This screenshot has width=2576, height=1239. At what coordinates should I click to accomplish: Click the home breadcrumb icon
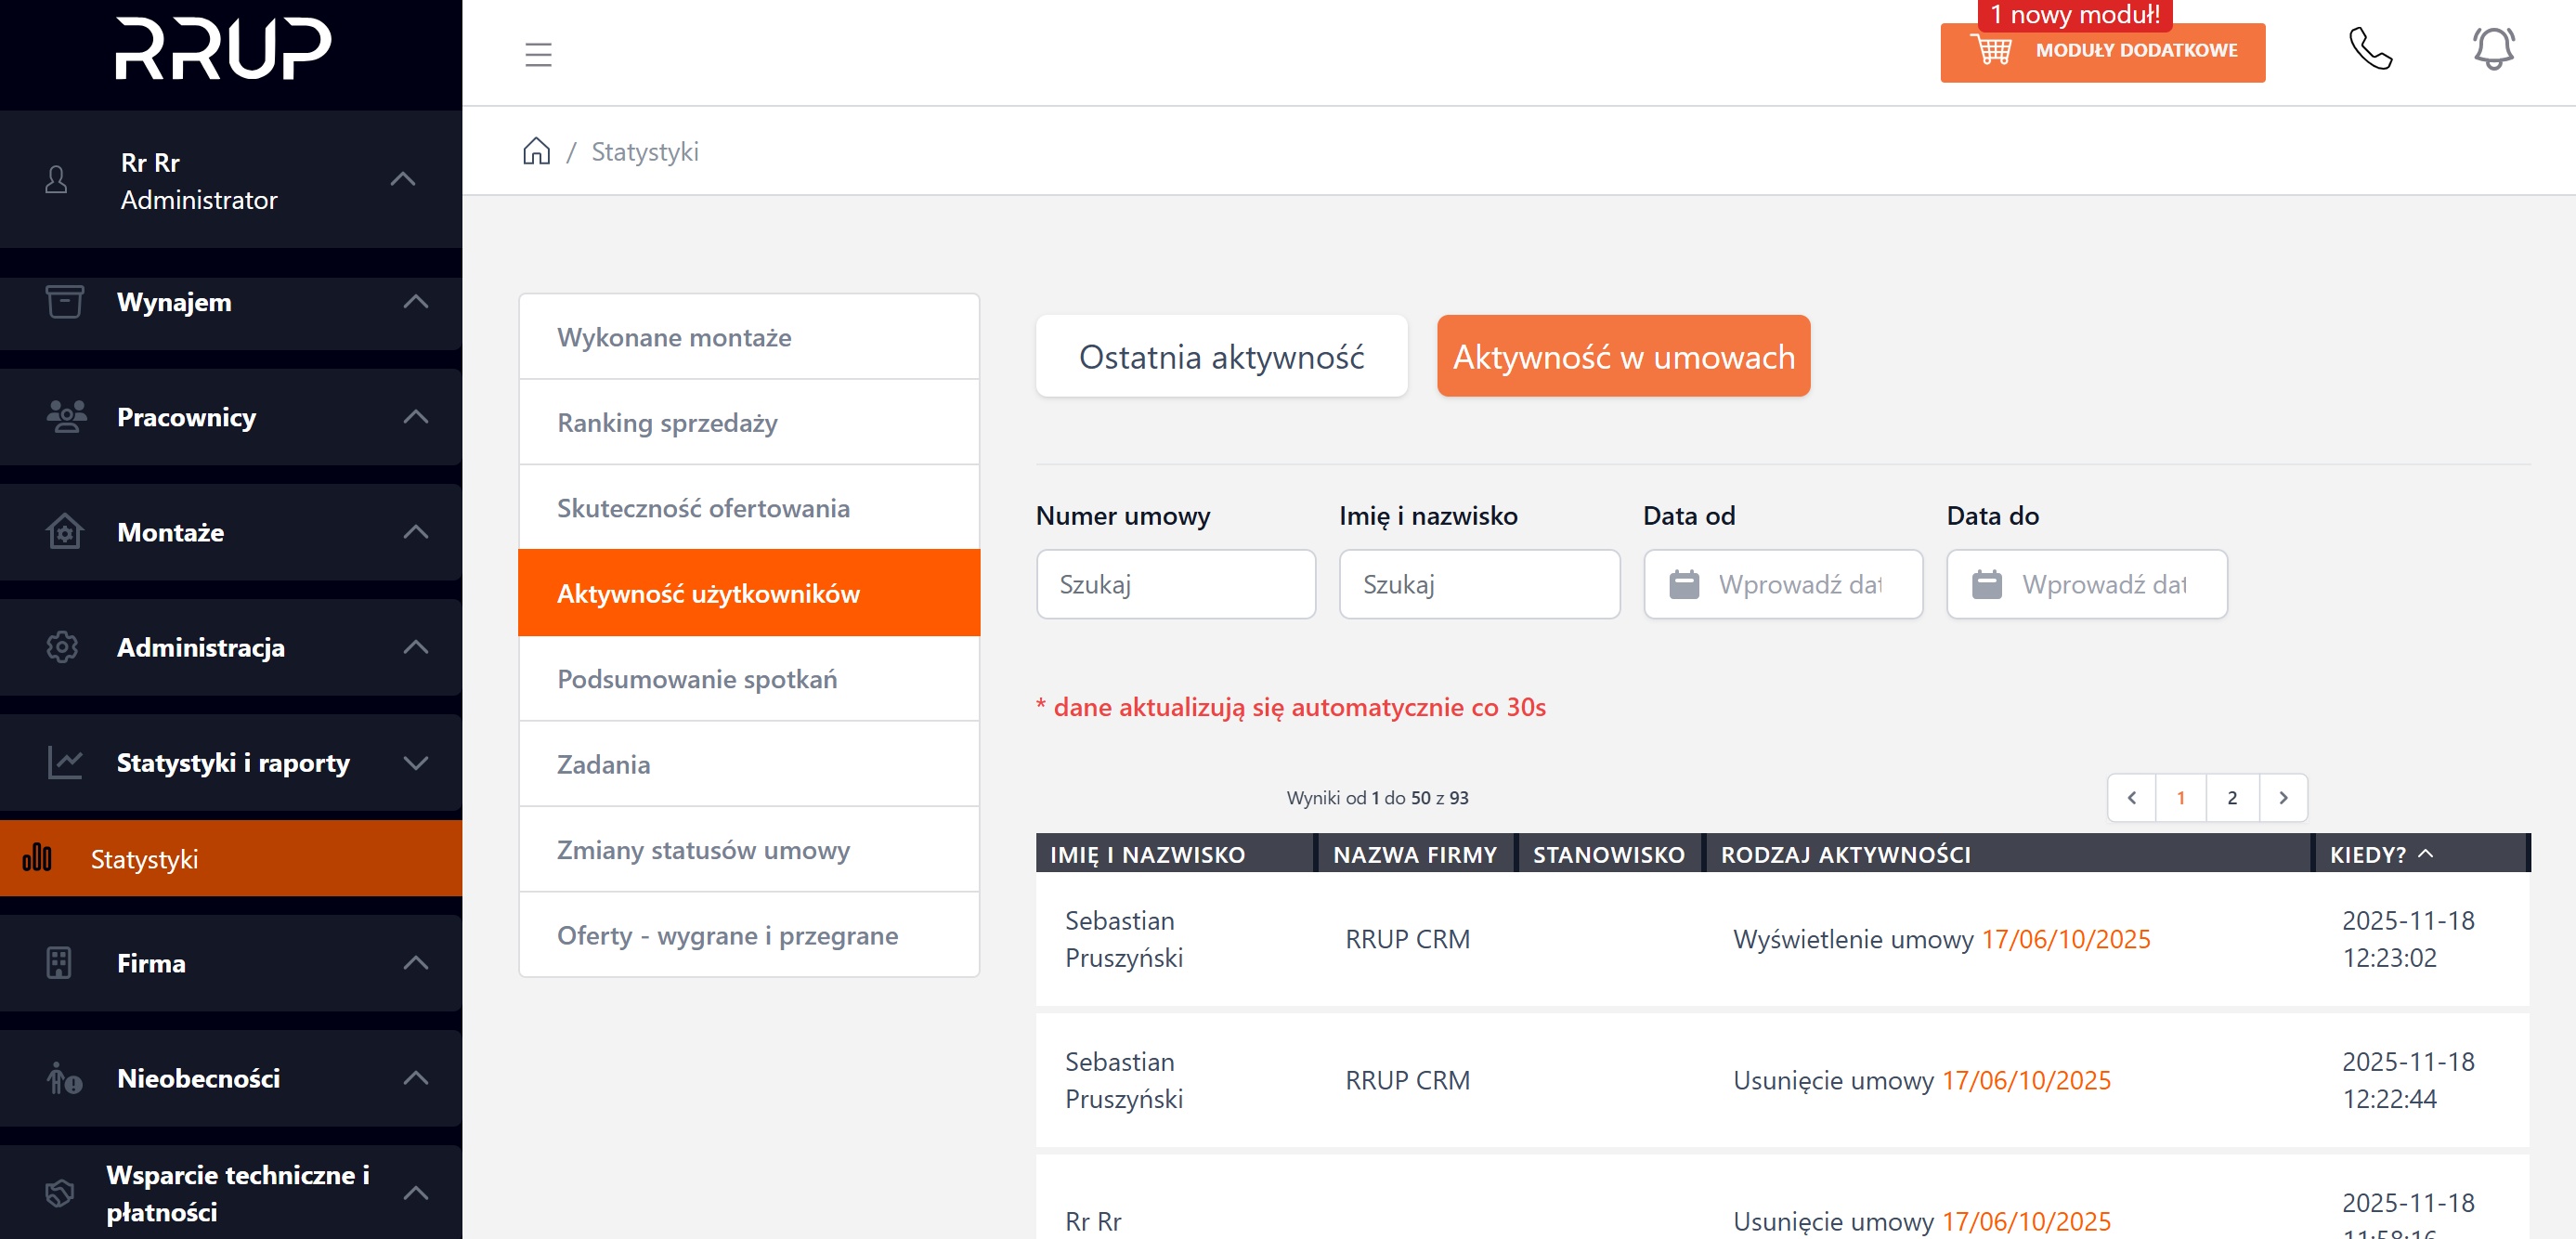(536, 151)
